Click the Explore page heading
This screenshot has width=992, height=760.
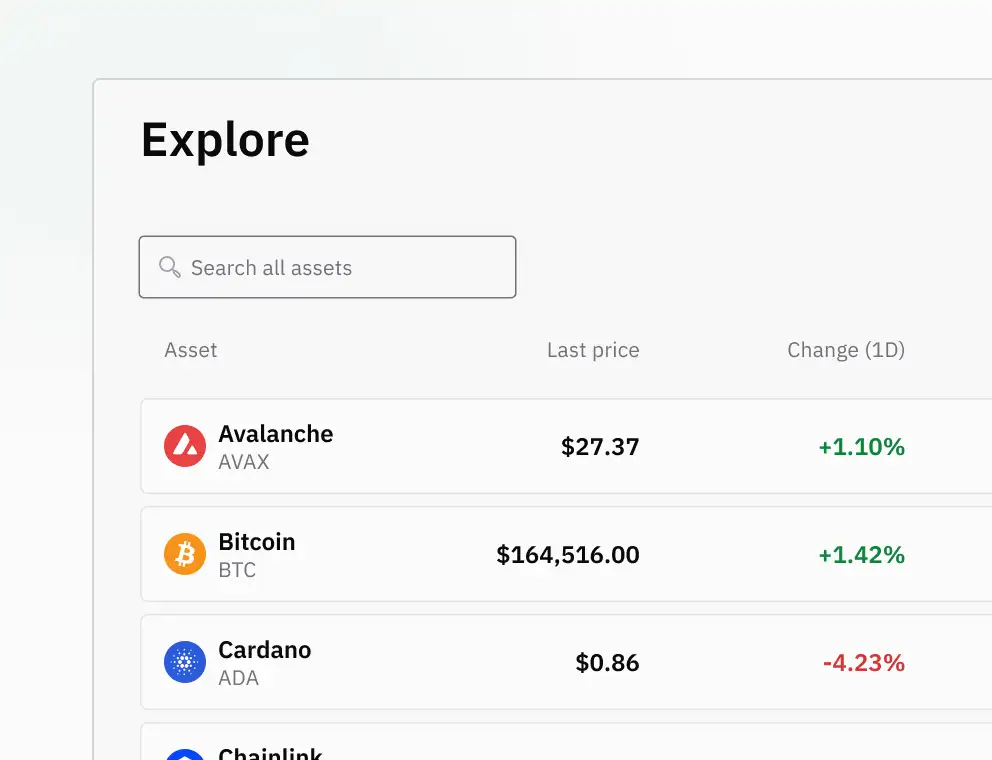(225, 140)
